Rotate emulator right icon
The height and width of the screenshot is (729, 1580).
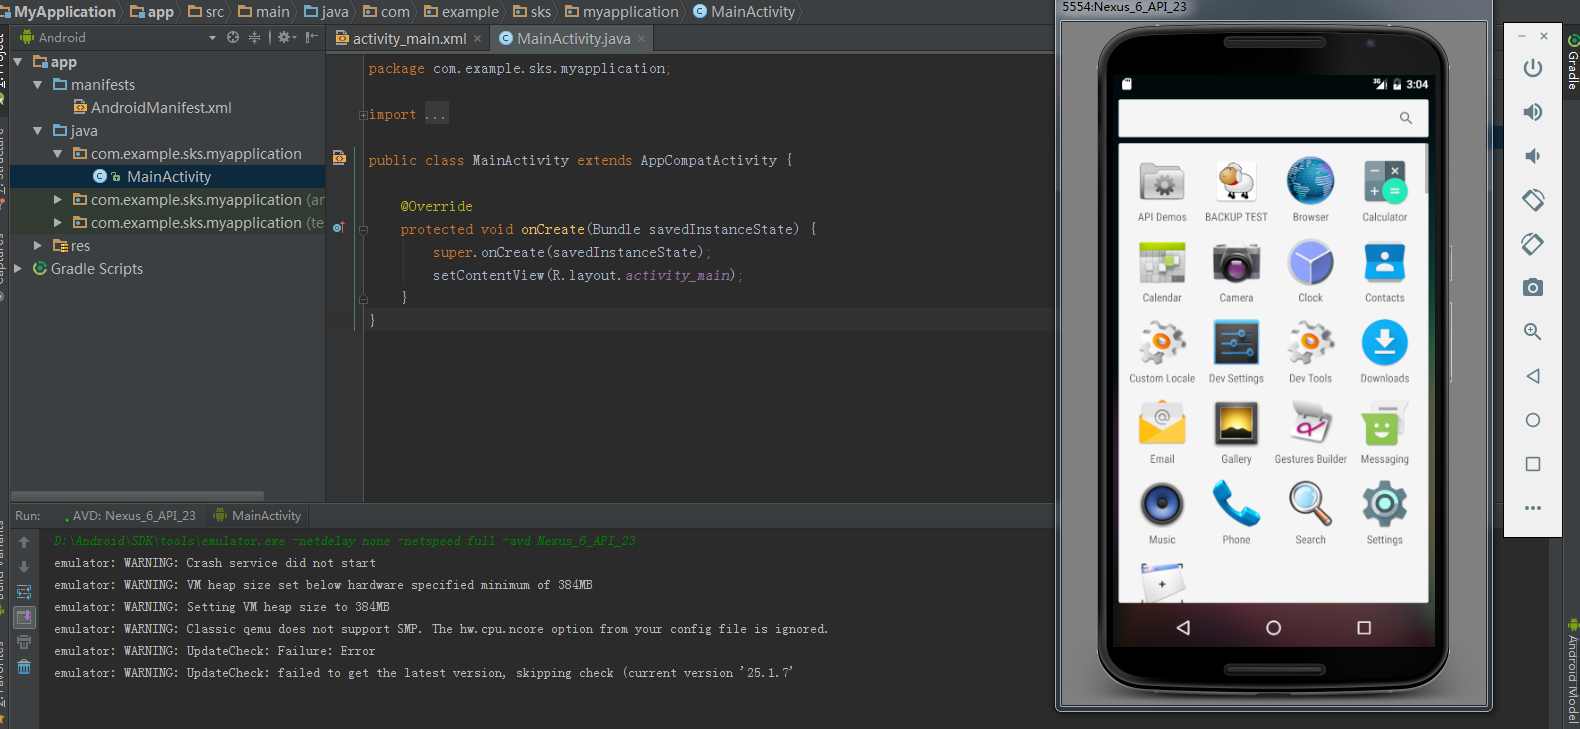(1533, 244)
